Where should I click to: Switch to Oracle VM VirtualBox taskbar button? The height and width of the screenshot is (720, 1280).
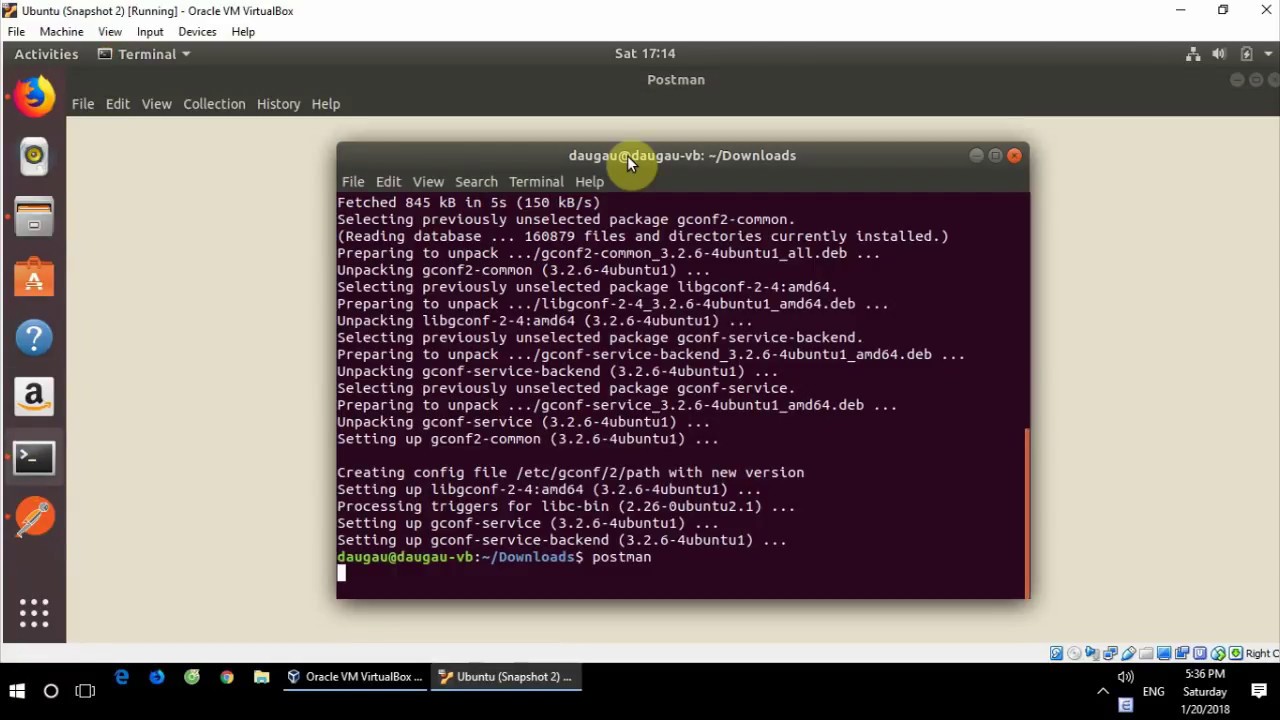pos(355,678)
